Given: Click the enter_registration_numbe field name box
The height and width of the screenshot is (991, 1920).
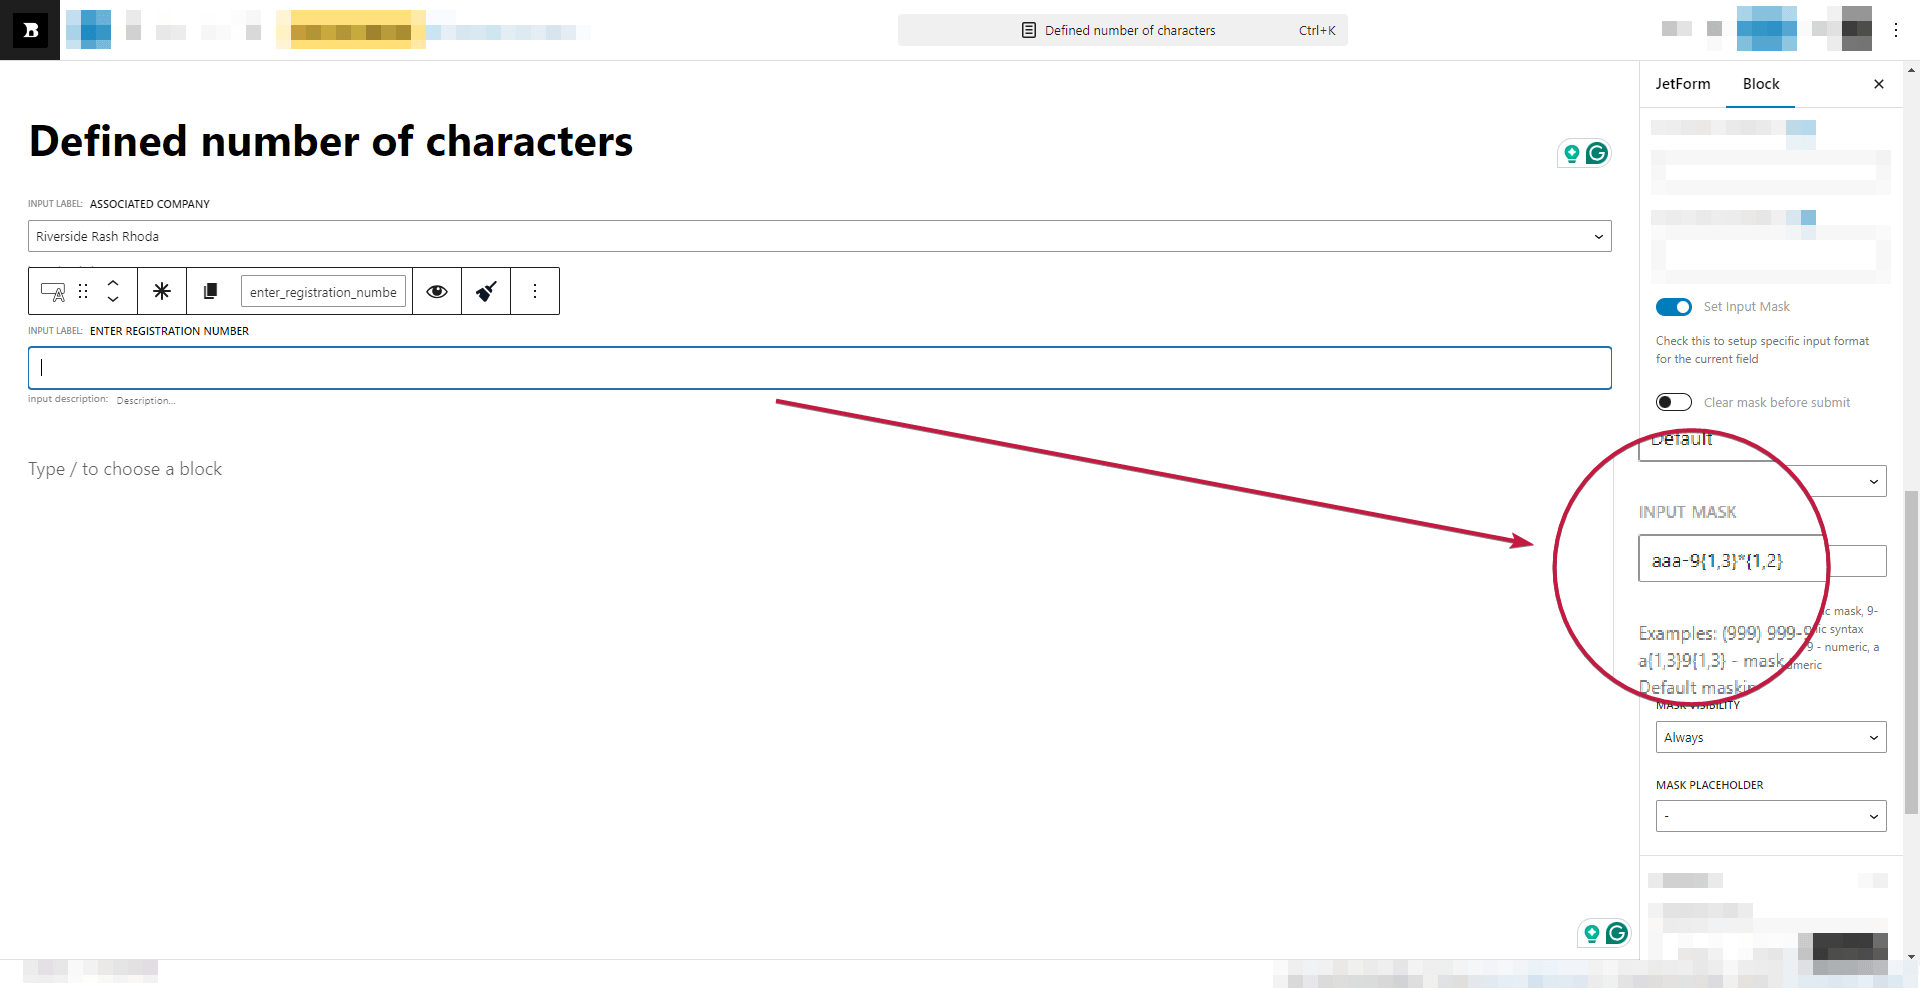Looking at the screenshot, I should [323, 292].
